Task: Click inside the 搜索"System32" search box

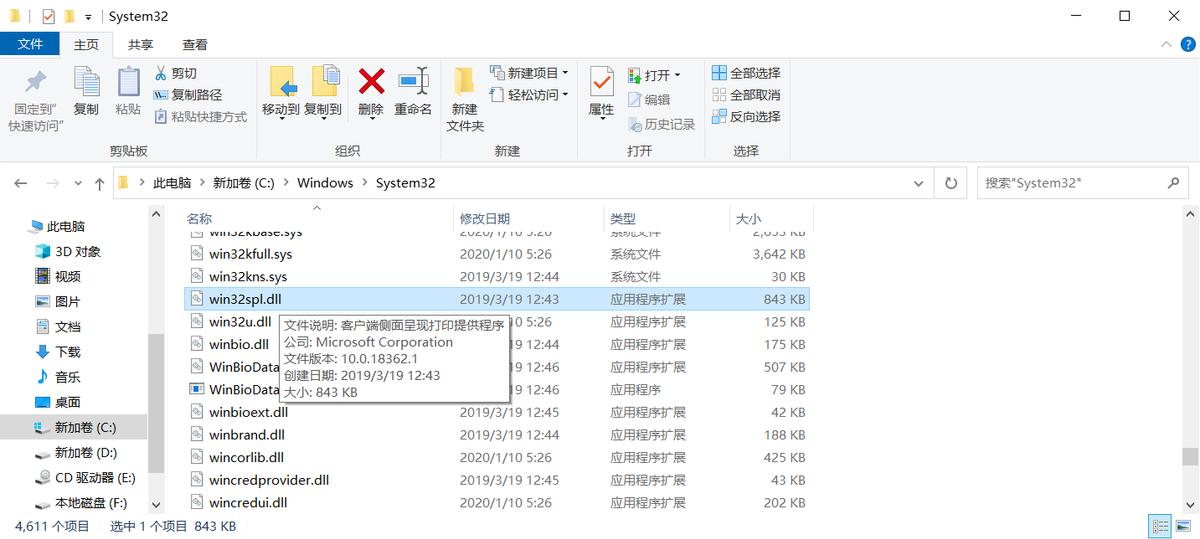Action: tap(1070, 183)
